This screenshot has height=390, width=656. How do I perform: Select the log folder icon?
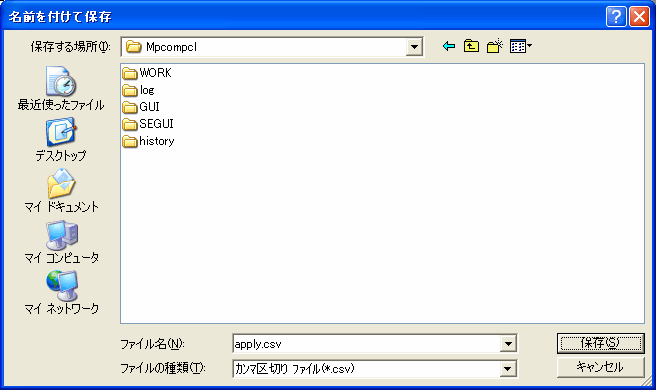tap(130, 90)
